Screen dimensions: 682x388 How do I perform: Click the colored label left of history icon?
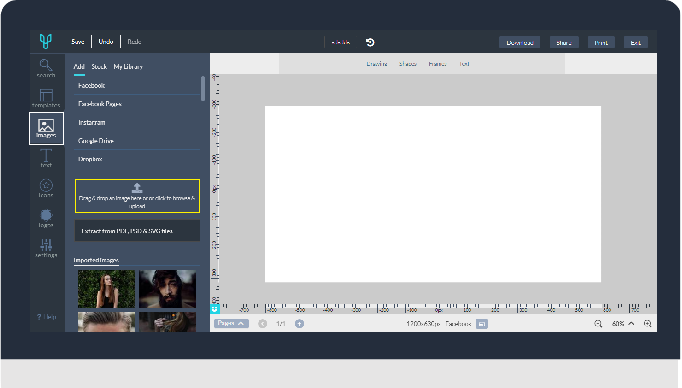(341, 42)
